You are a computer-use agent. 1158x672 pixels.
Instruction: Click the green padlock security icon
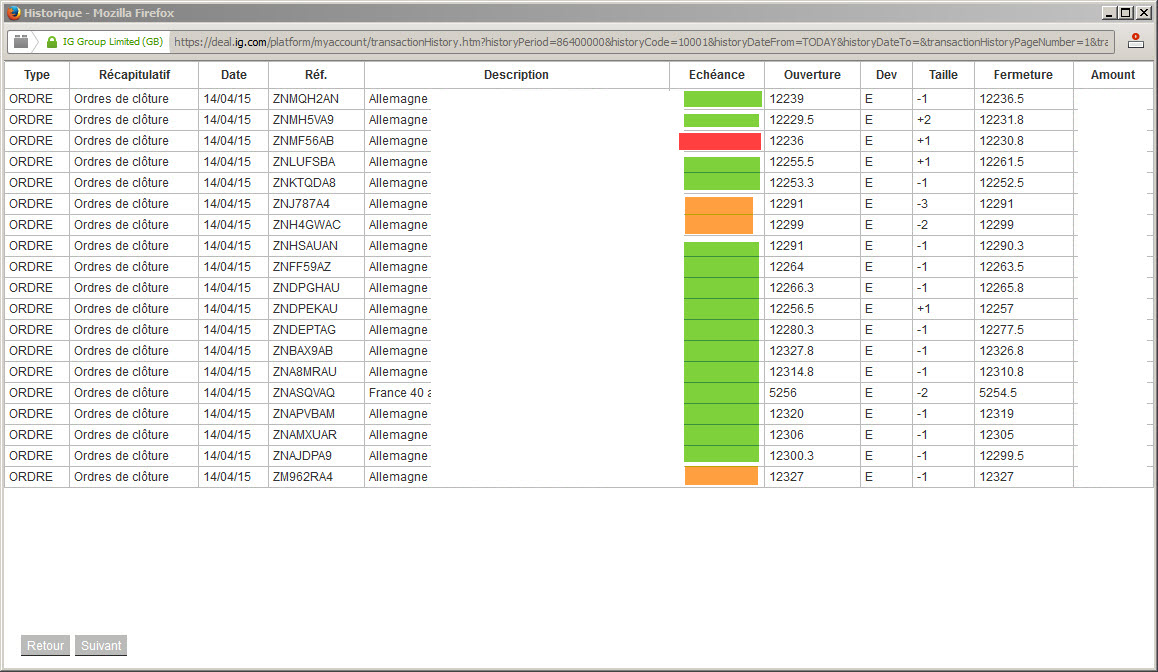(x=52, y=42)
